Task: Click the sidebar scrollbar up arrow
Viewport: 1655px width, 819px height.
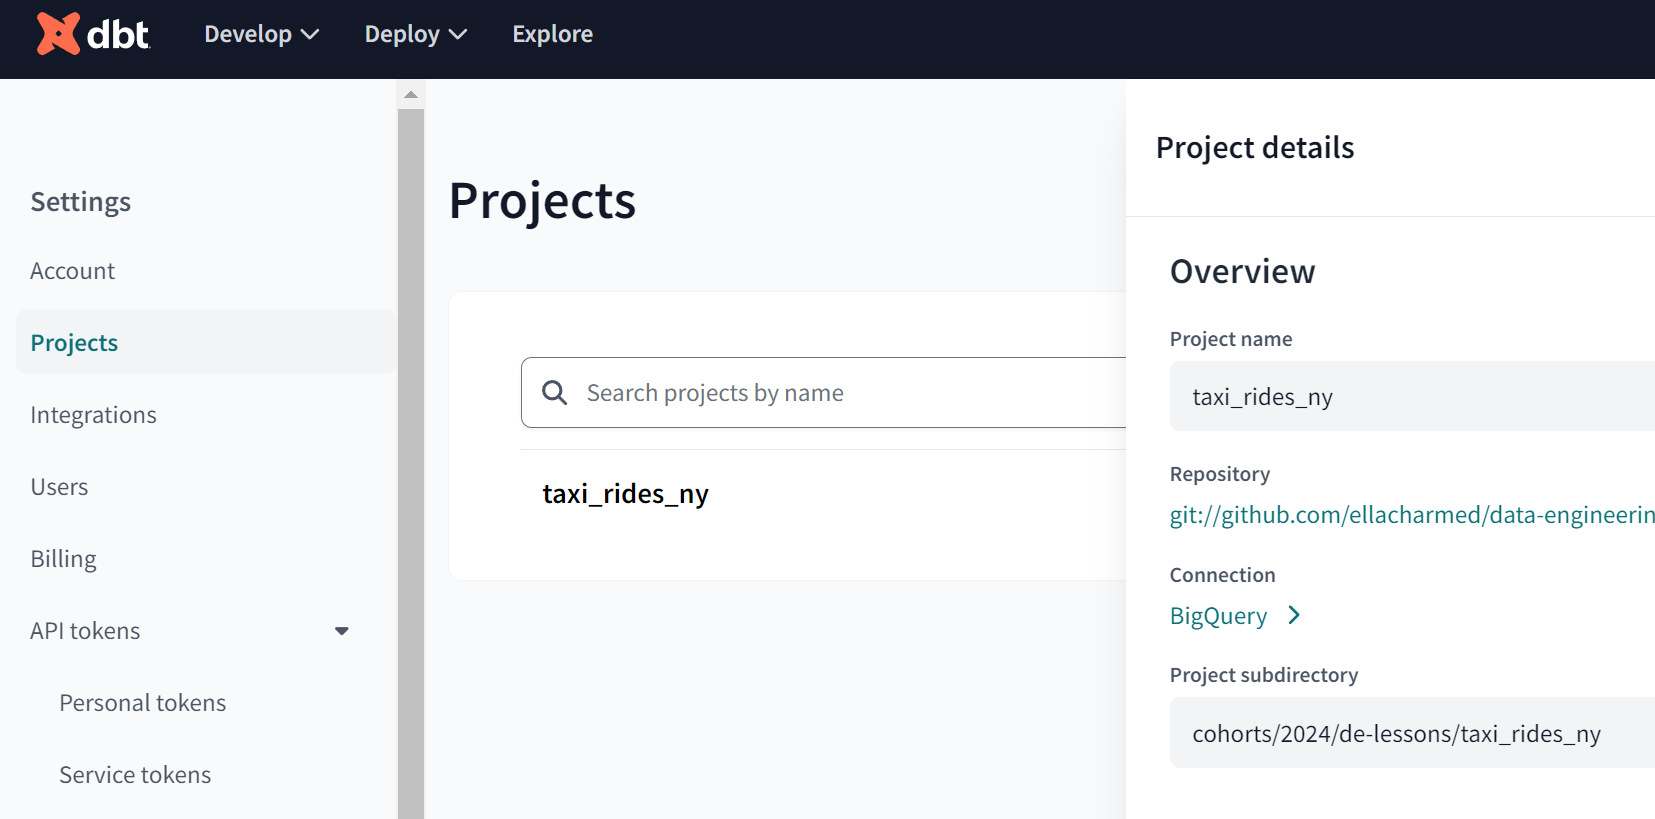Action: click(x=411, y=94)
